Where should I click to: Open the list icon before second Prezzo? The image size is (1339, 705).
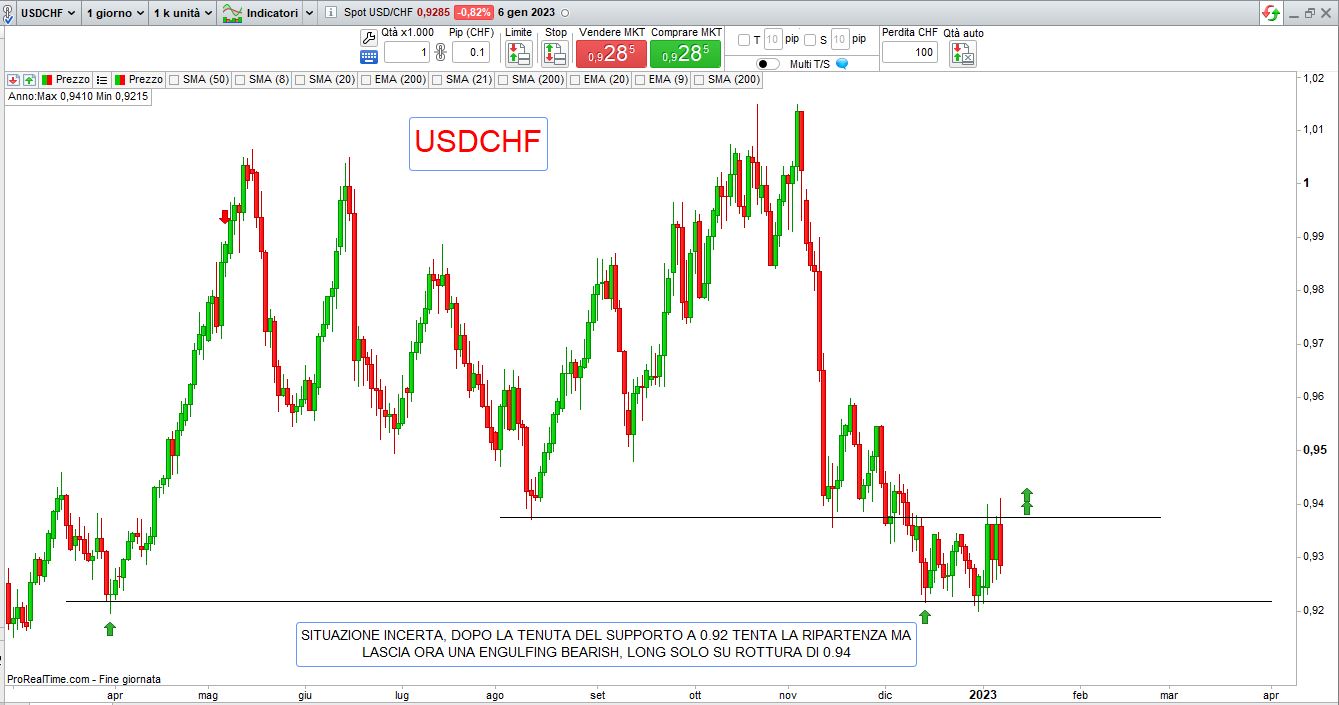102,79
